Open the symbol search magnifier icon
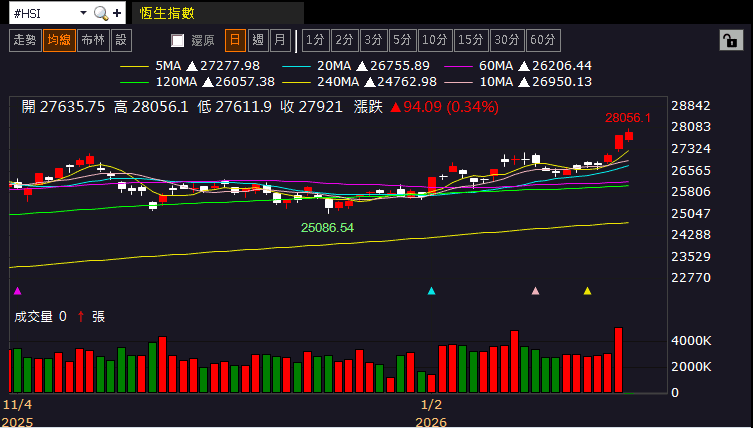 [x=101, y=13]
